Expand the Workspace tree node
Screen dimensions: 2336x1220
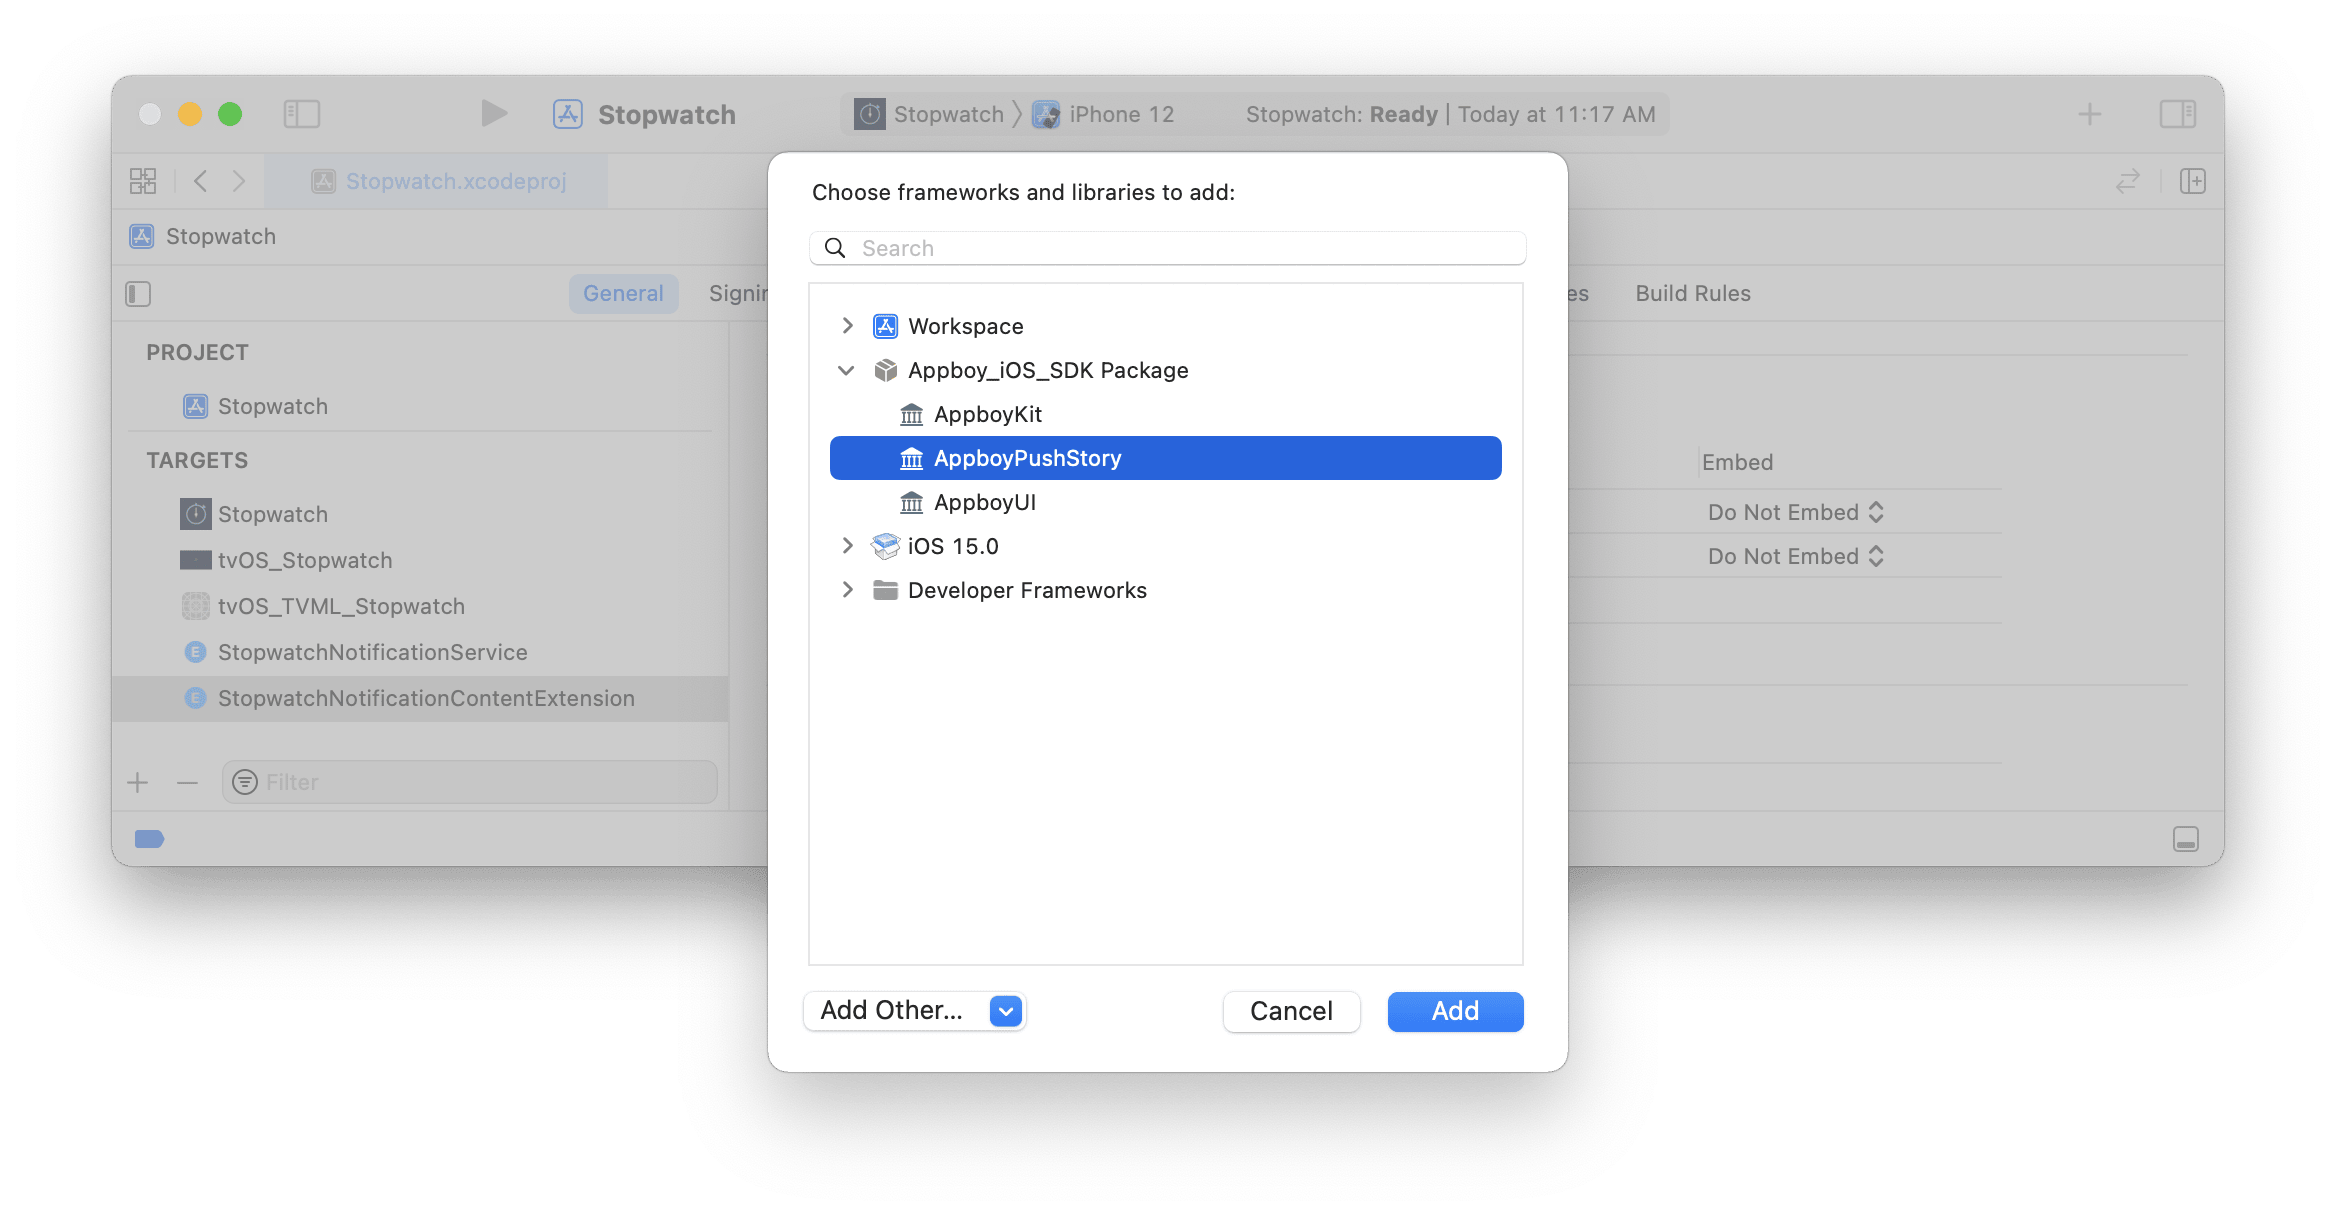(x=847, y=326)
